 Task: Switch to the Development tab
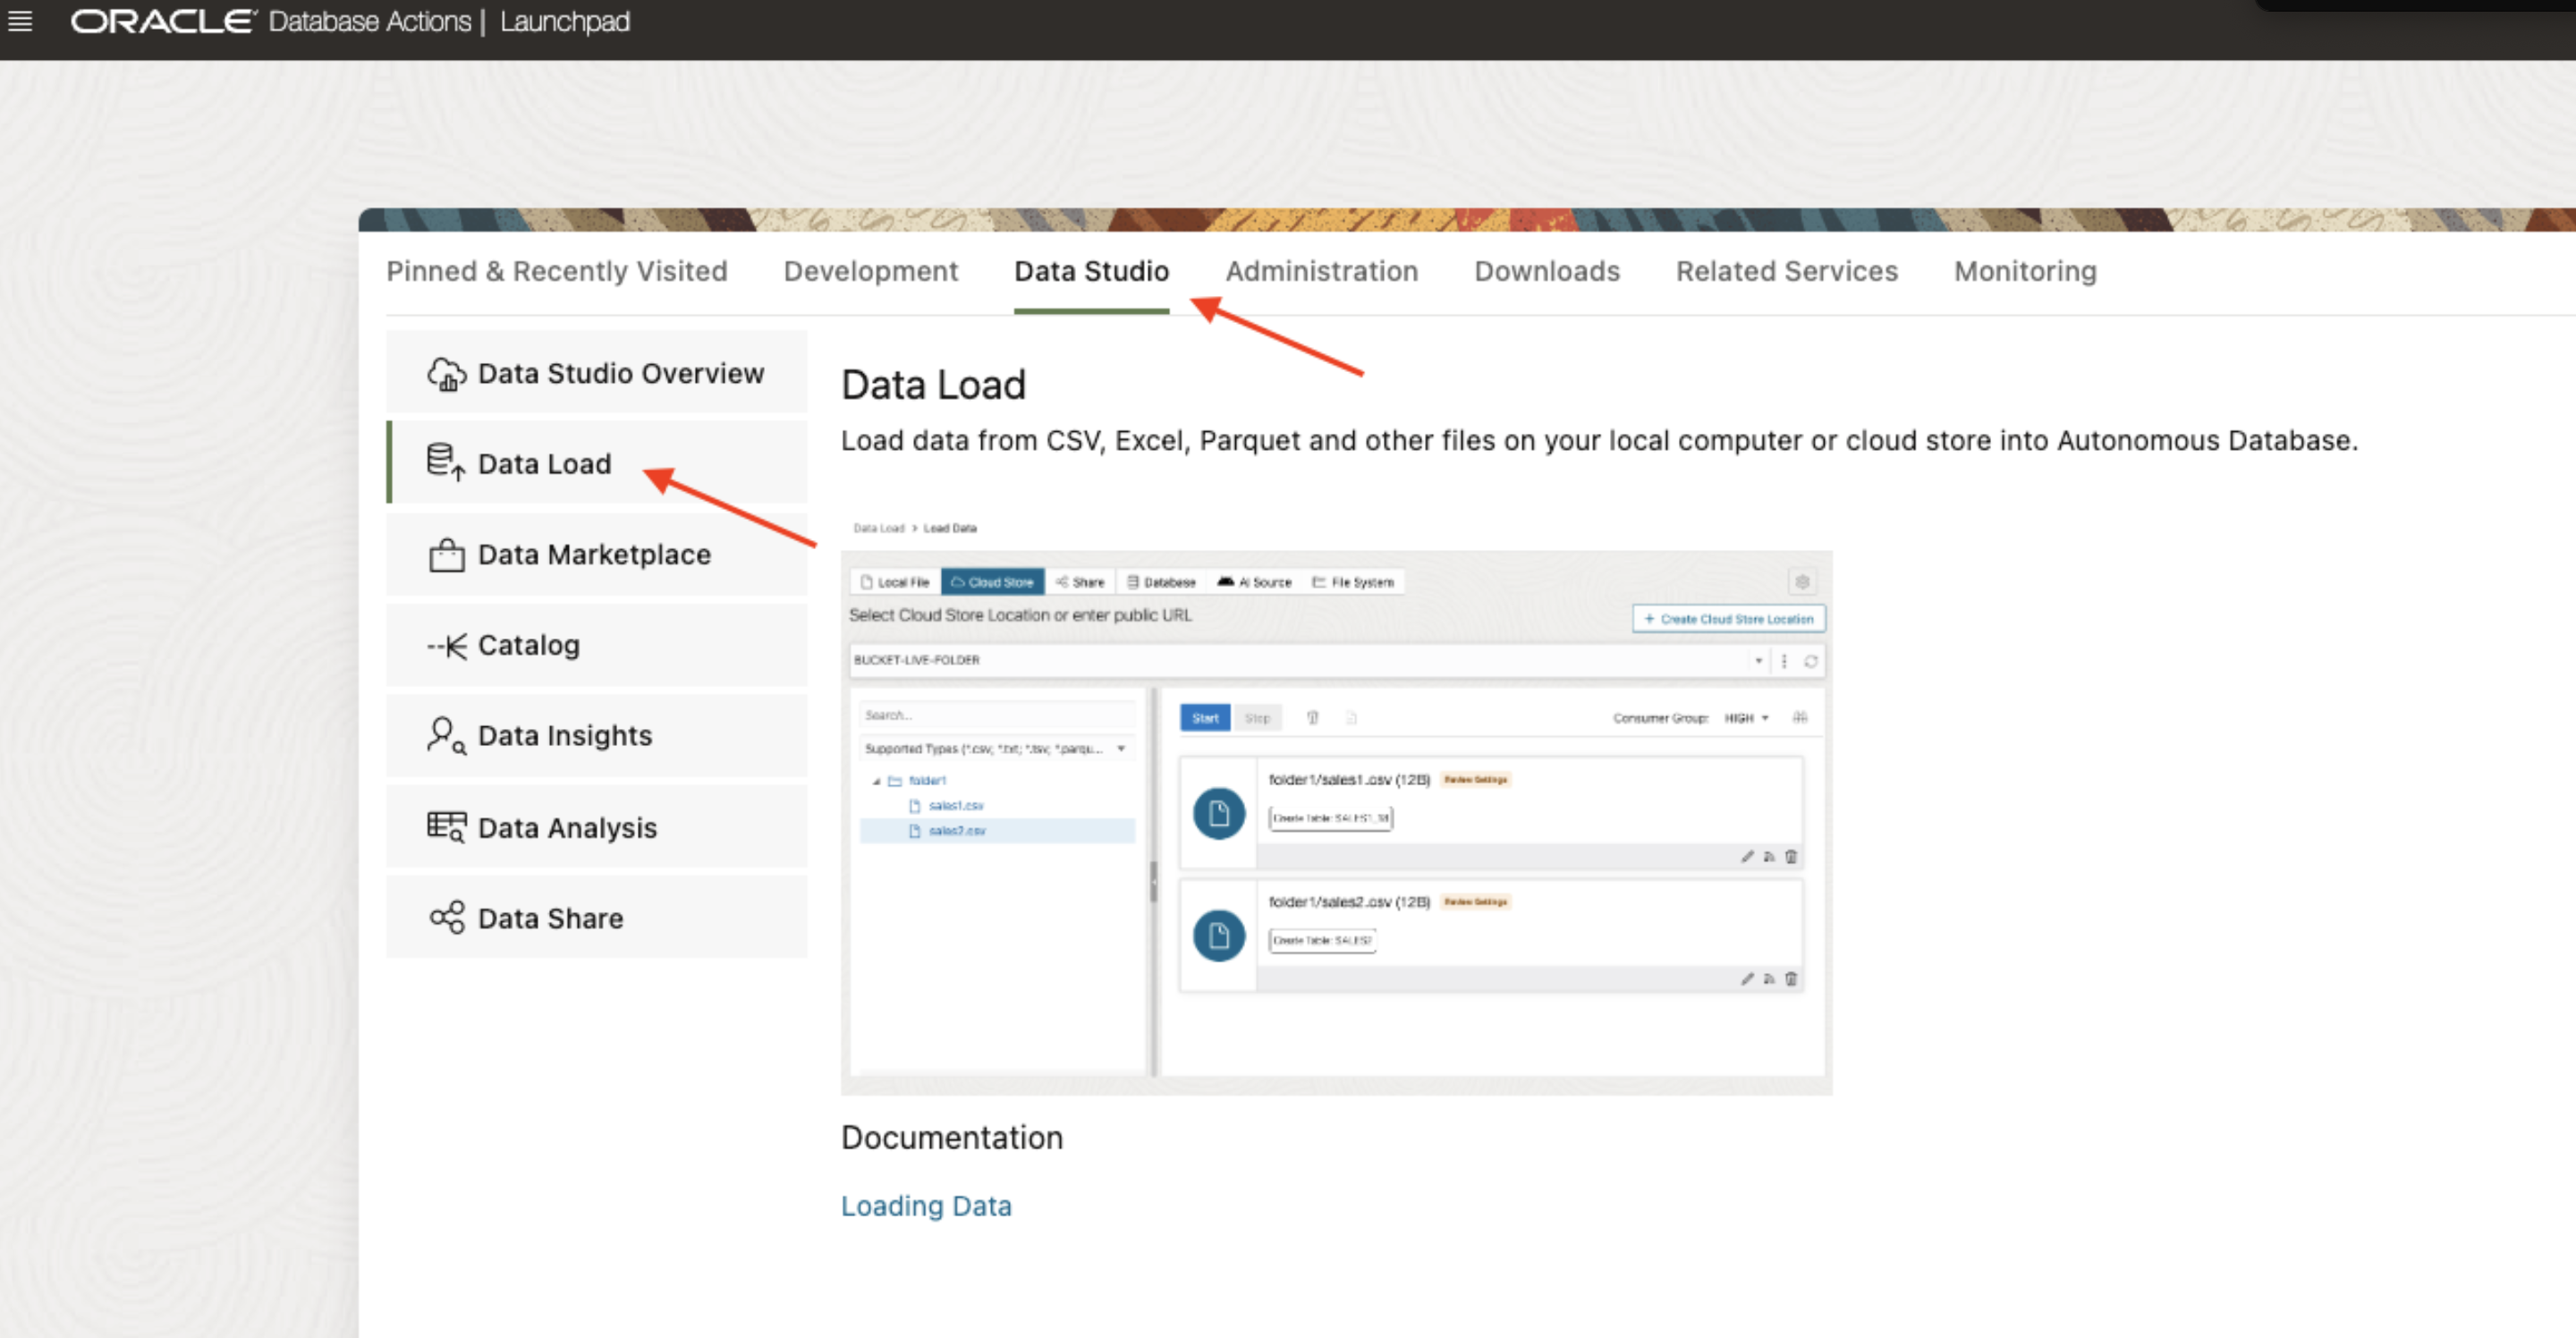click(x=870, y=271)
